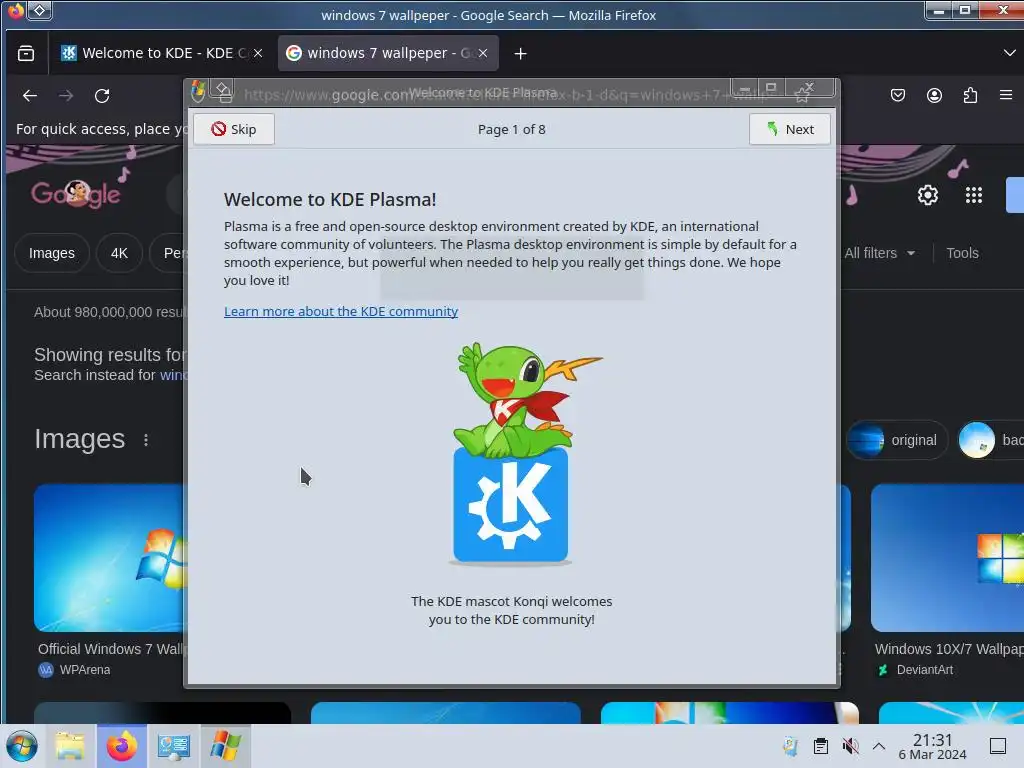Open the file manager from taskbar

(70, 746)
